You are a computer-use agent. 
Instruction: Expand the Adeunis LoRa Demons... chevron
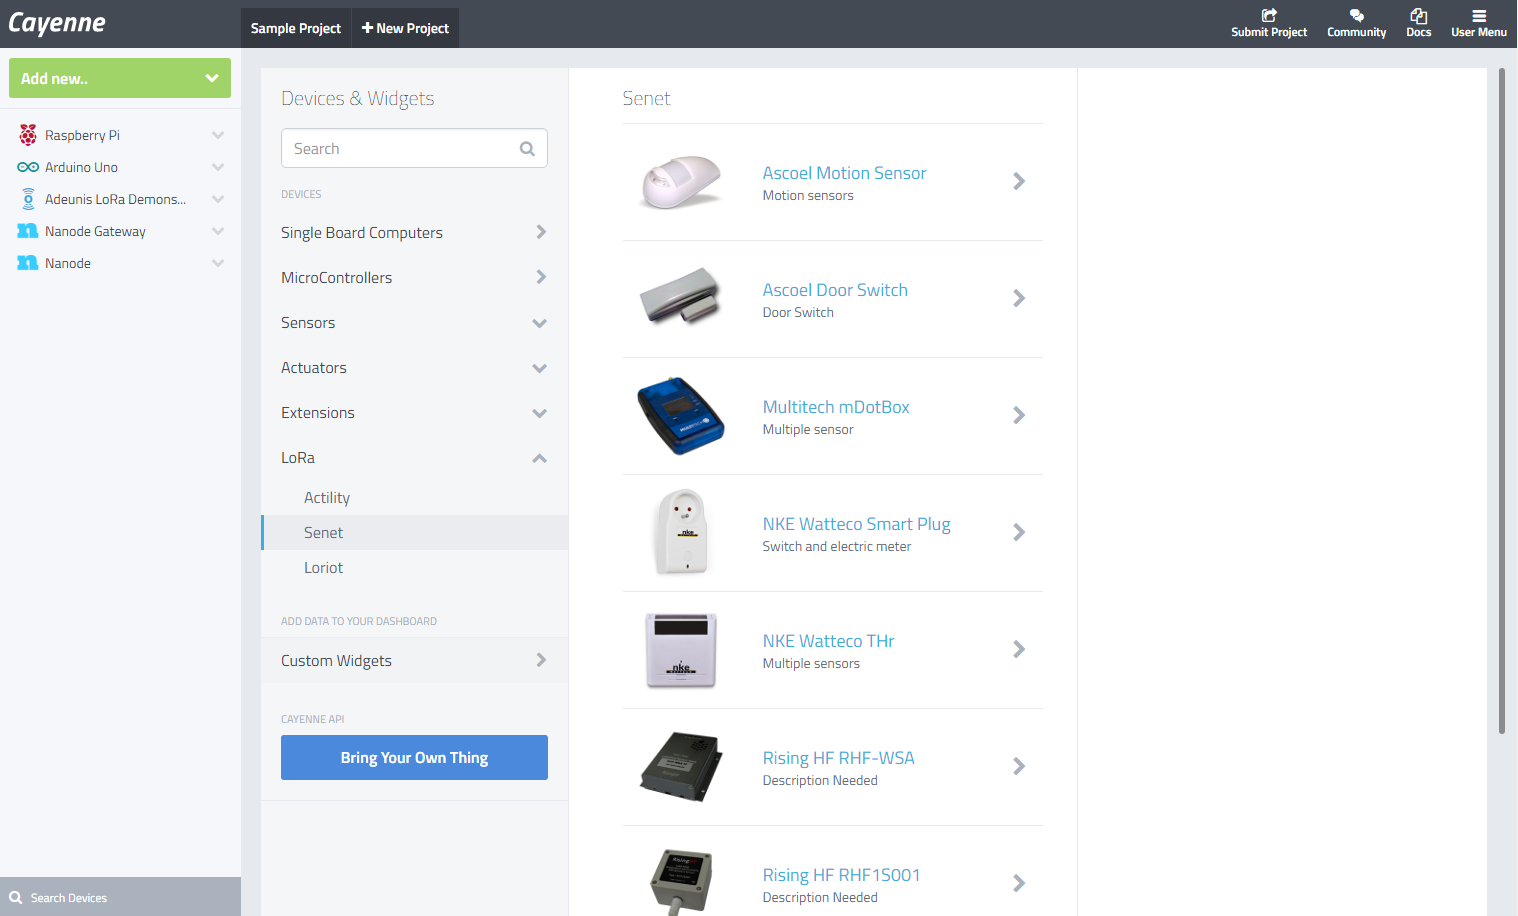(x=218, y=199)
